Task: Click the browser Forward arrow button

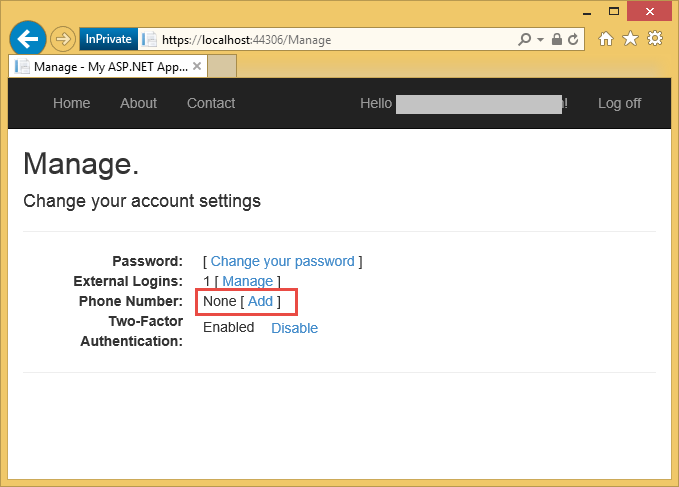Action: [62, 40]
